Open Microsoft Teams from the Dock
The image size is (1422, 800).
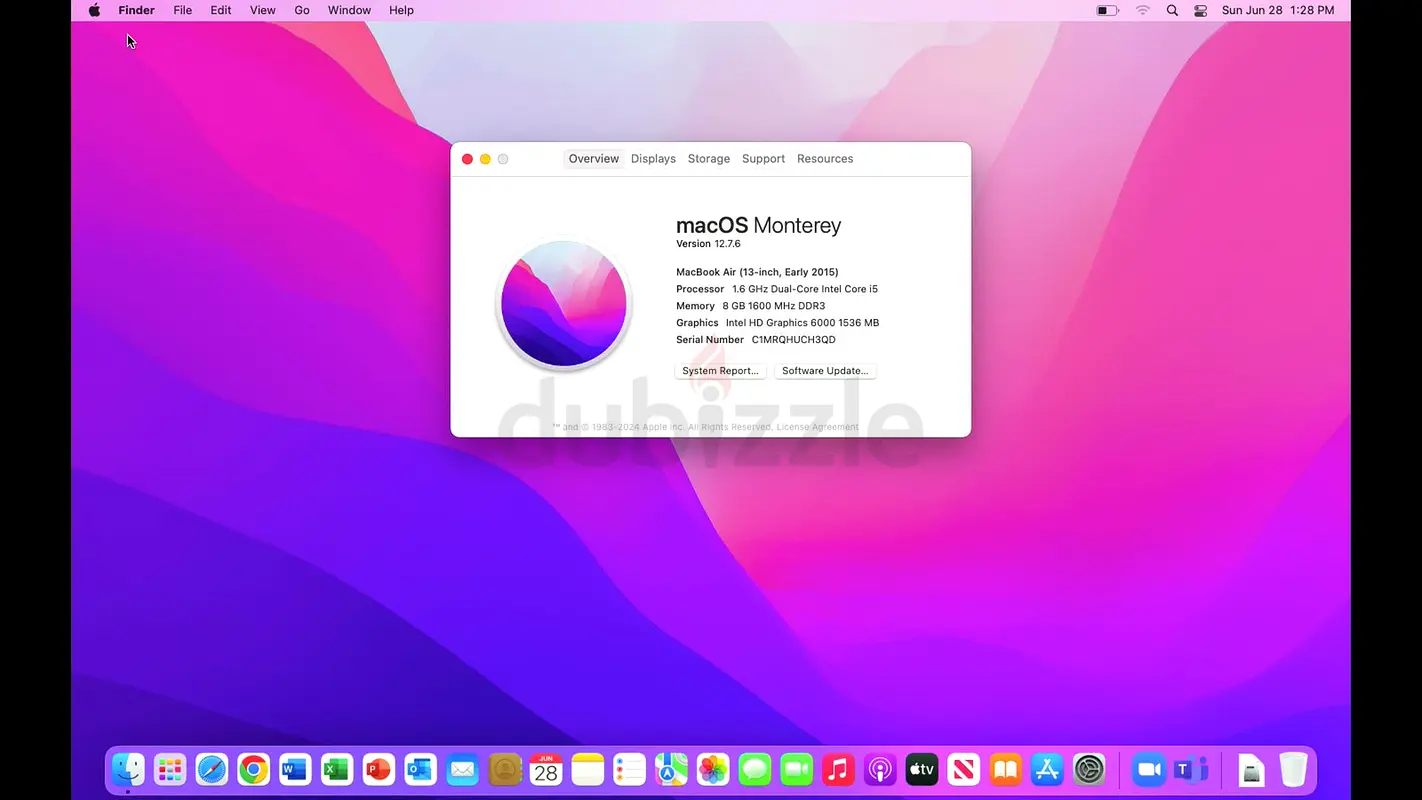coord(1191,769)
